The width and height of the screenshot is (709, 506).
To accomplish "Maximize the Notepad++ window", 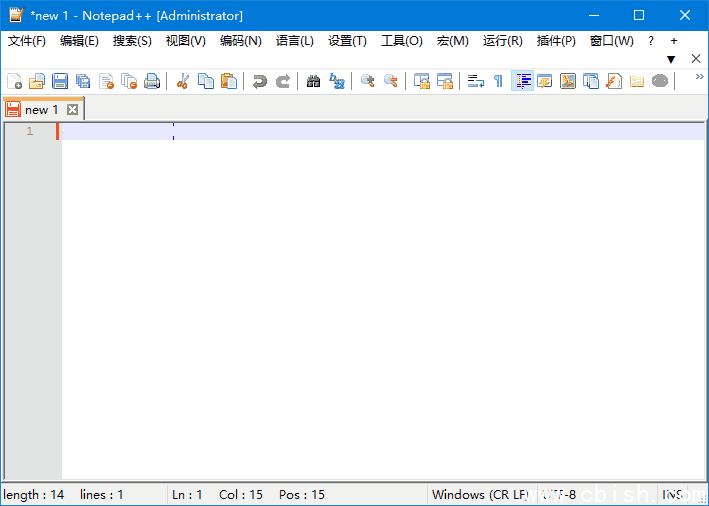I will (639, 15).
